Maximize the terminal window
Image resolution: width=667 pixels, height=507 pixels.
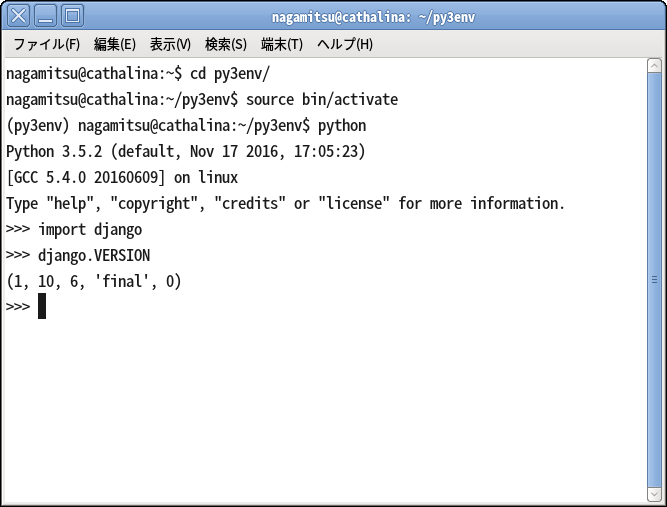[72, 16]
